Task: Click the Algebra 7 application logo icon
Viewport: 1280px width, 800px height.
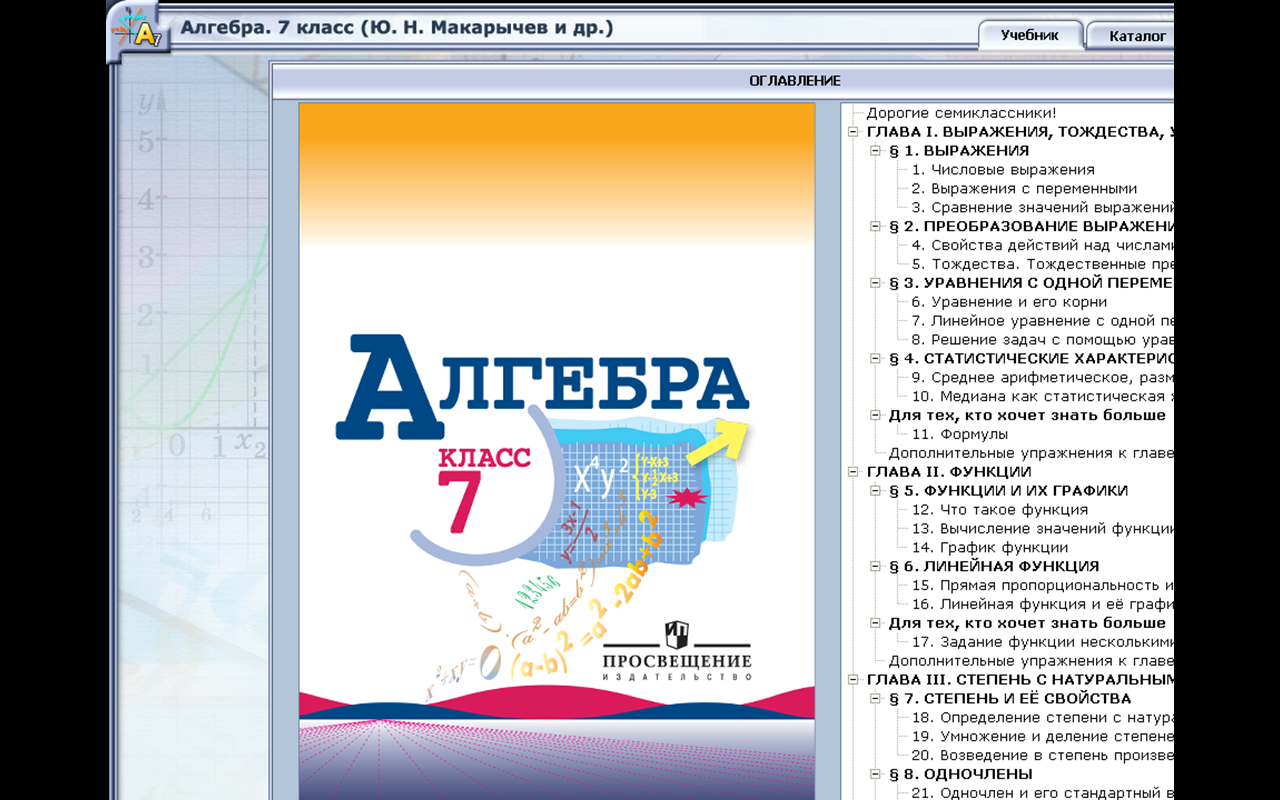Action: point(139,29)
